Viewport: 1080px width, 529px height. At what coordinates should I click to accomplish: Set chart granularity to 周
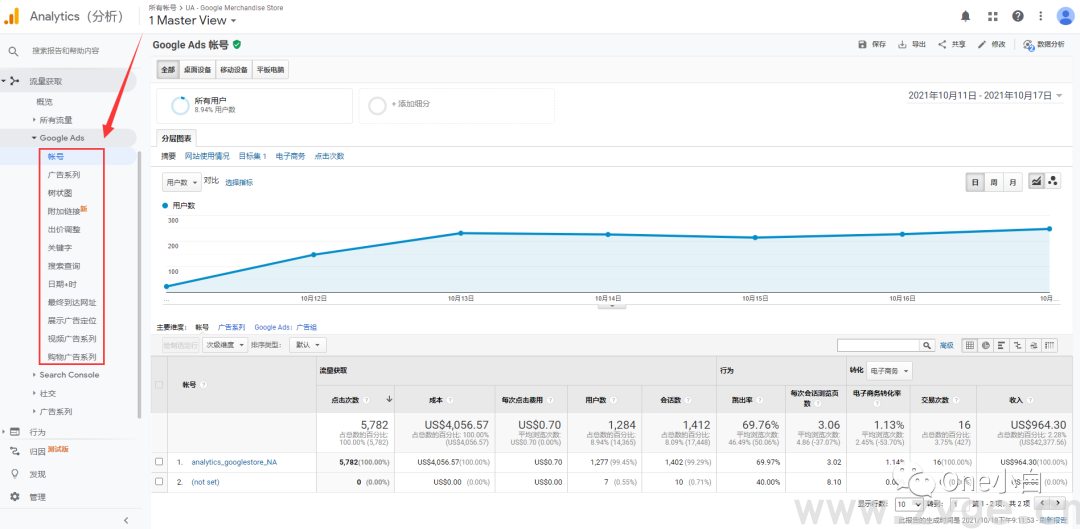click(994, 182)
